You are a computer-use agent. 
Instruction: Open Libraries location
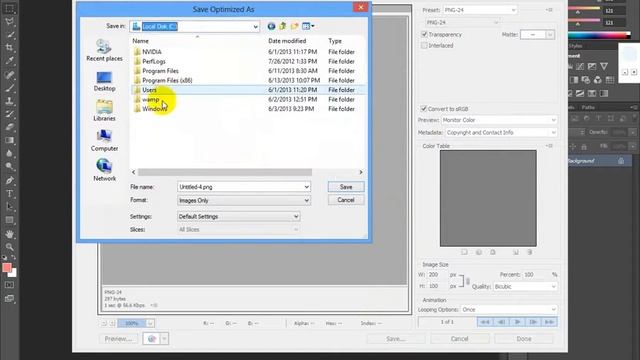click(104, 111)
